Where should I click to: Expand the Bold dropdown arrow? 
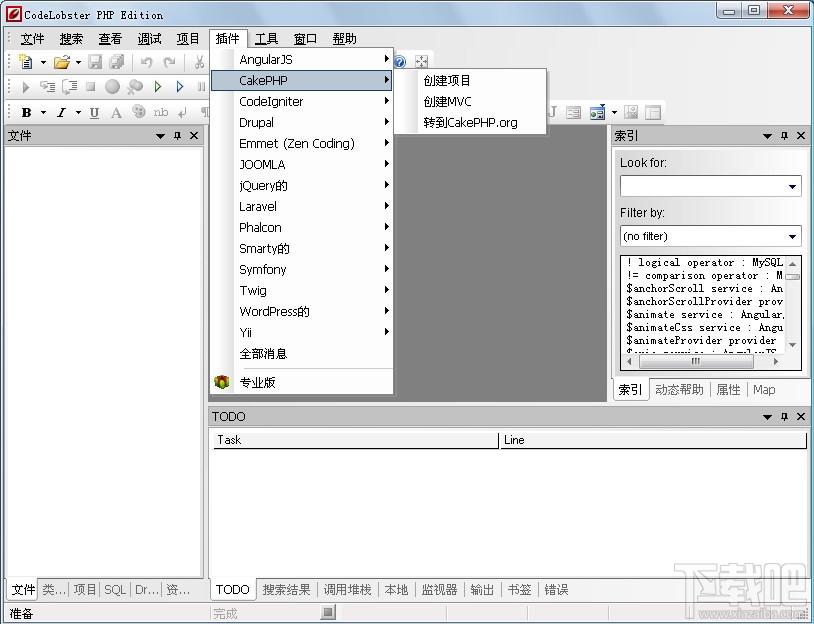43,112
